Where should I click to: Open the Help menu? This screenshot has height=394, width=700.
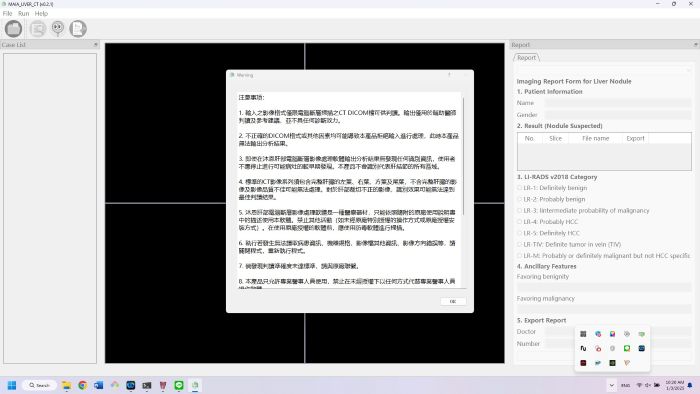pos(41,14)
